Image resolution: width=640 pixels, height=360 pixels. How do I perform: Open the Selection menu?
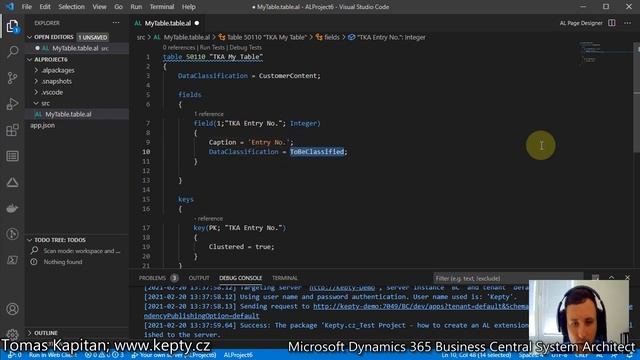(71, 7)
